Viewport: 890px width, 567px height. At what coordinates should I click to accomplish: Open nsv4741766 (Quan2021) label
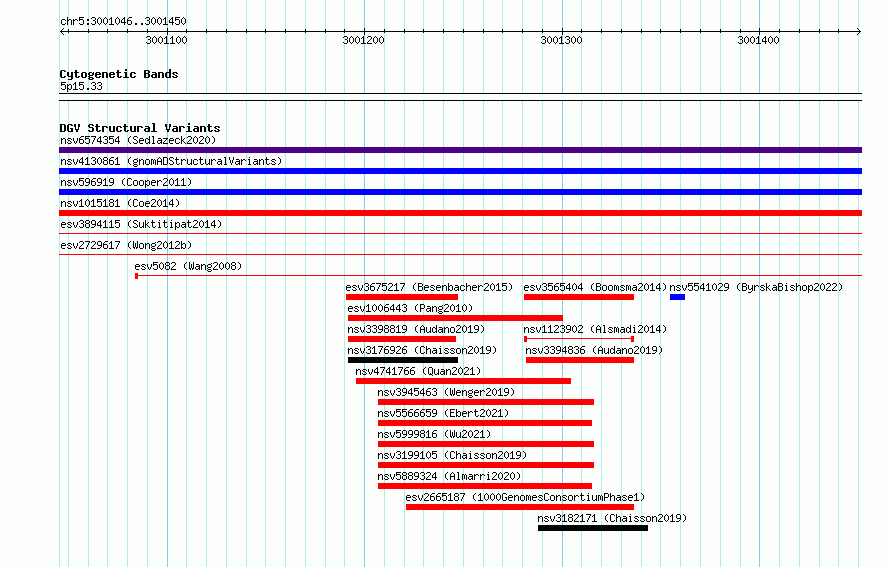point(418,371)
